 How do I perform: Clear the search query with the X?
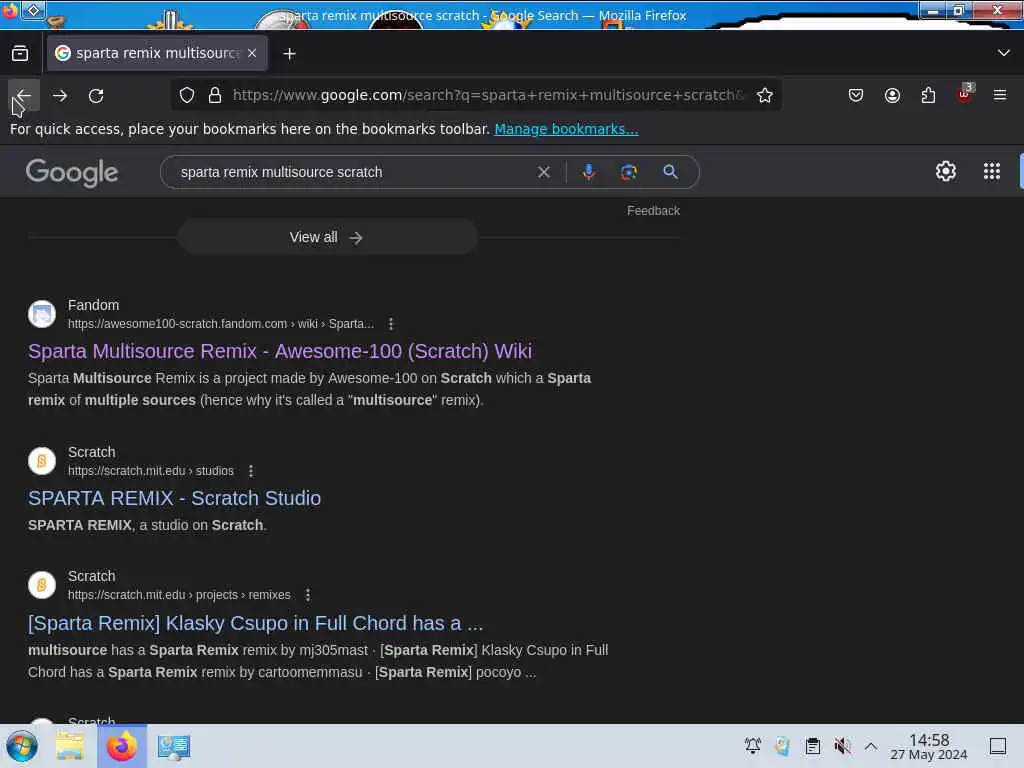pyautogui.click(x=543, y=172)
